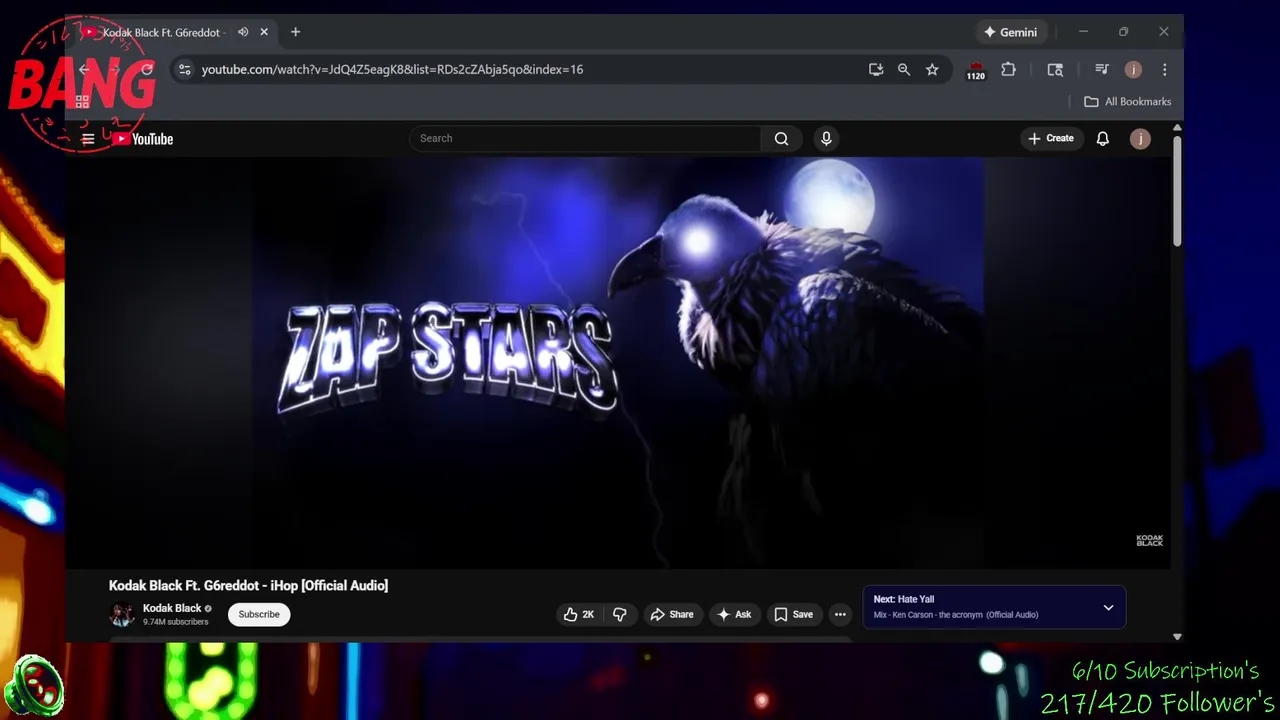
Task: Click the 9.74M subscribers text
Action: [175, 622]
